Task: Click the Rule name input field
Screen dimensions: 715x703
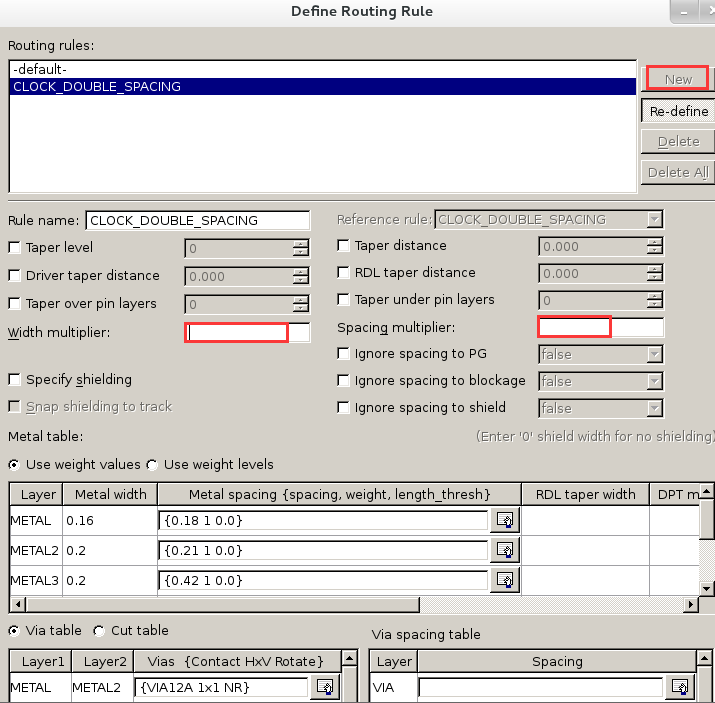Action: [x=197, y=221]
